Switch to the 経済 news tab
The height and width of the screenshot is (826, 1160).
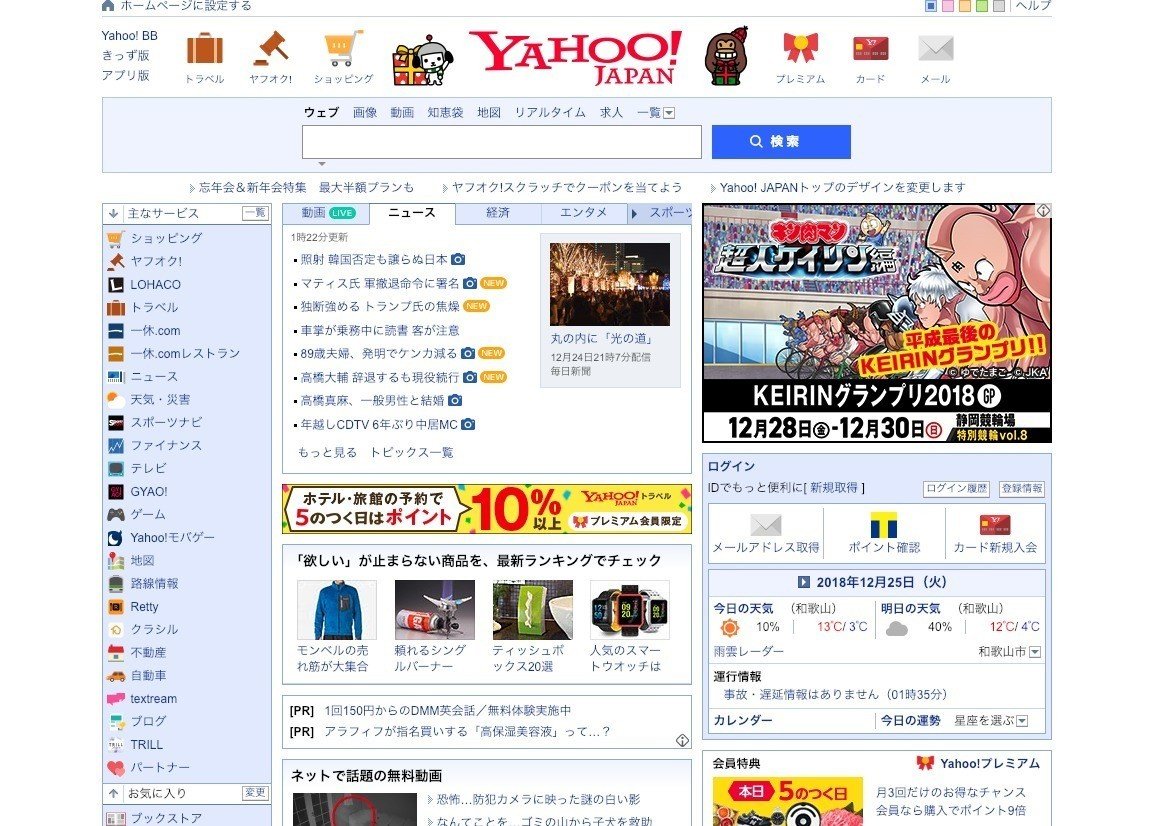click(x=498, y=213)
